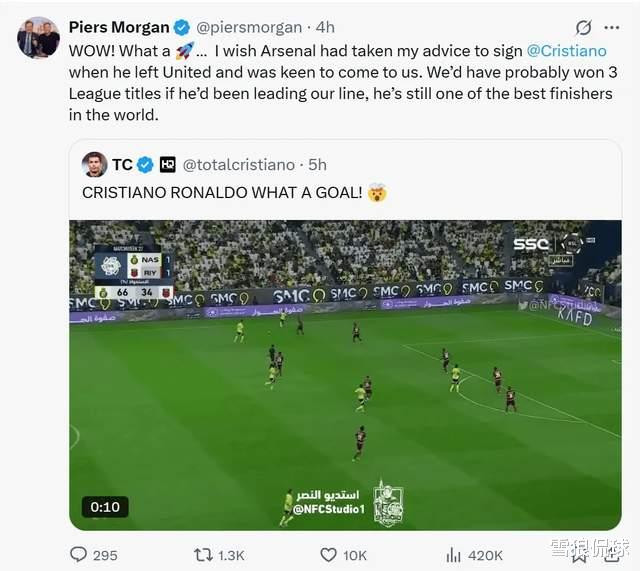Open the @Cristiano mention link
The image size is (640, 571).
tap(567, 51)
